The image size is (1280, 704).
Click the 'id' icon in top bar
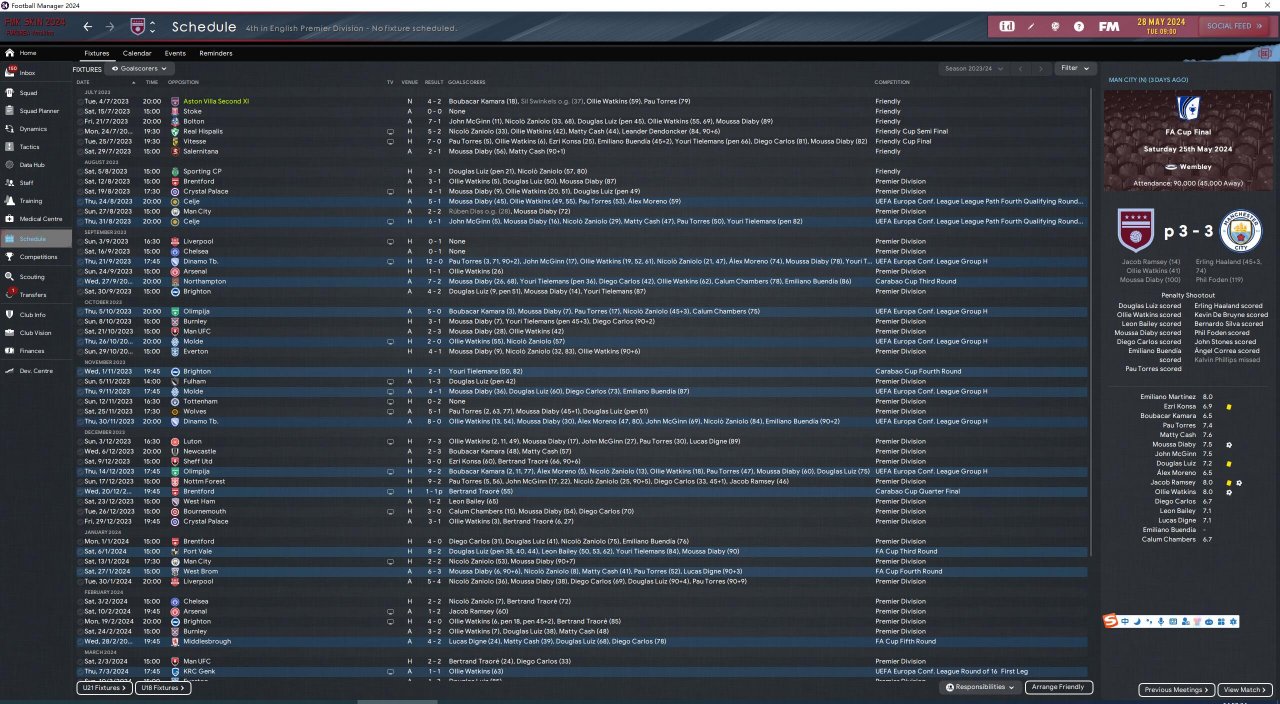1007,26
